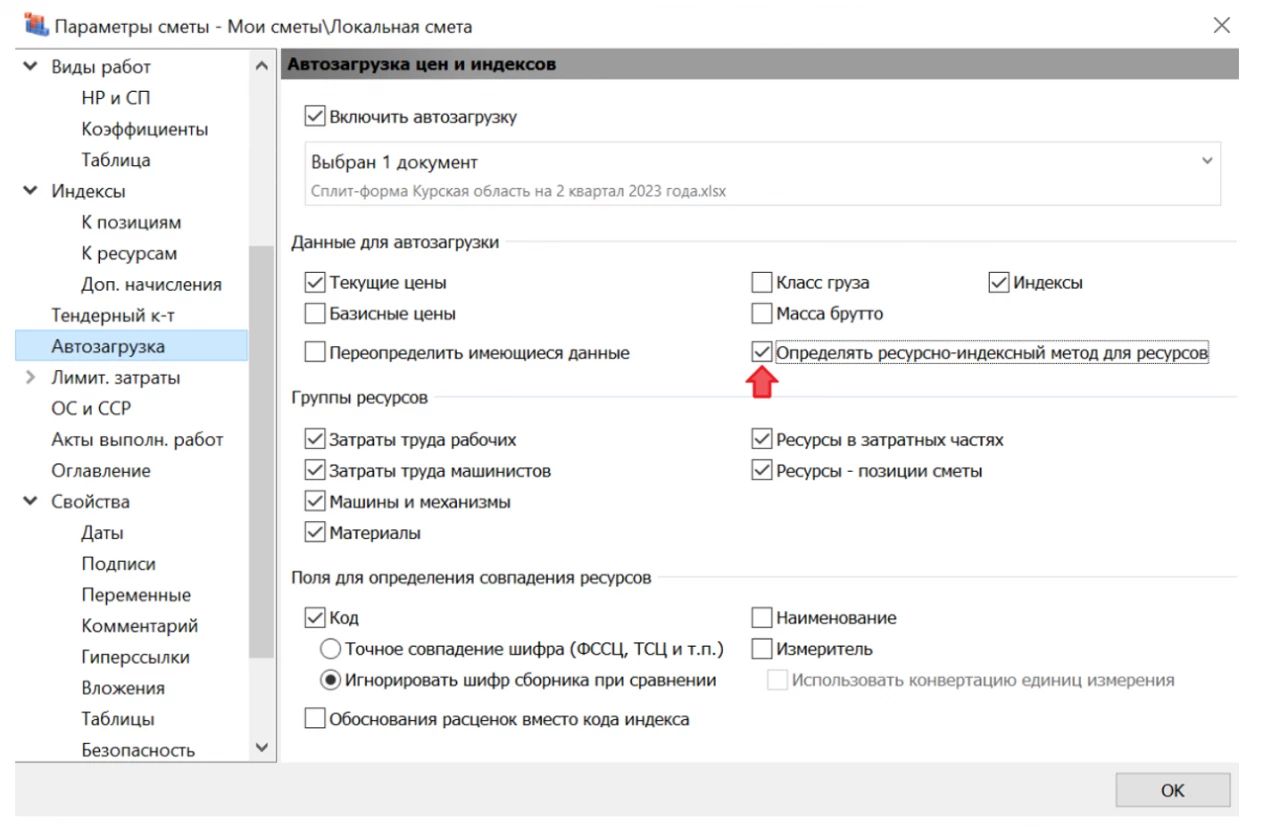Select ОС и ССР in sidebar
Image resolution: width=1280 pixels, height=827 pixels.
coord(91,409)
